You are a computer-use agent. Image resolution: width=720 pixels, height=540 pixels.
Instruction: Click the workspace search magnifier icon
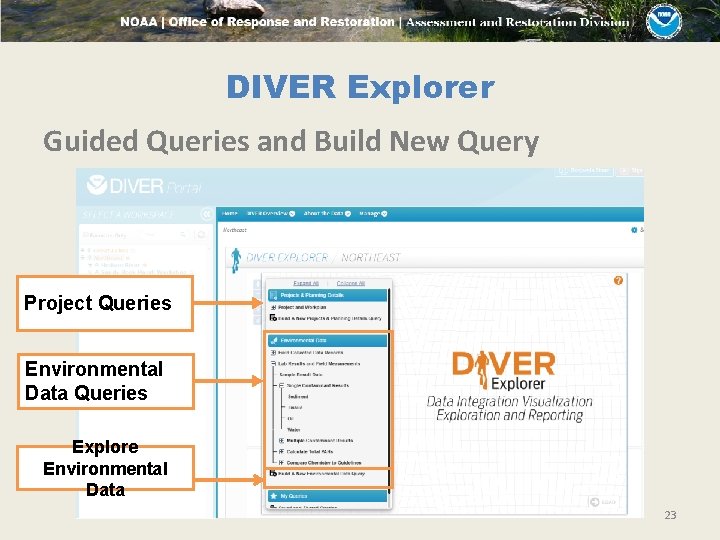coord(183,235)
